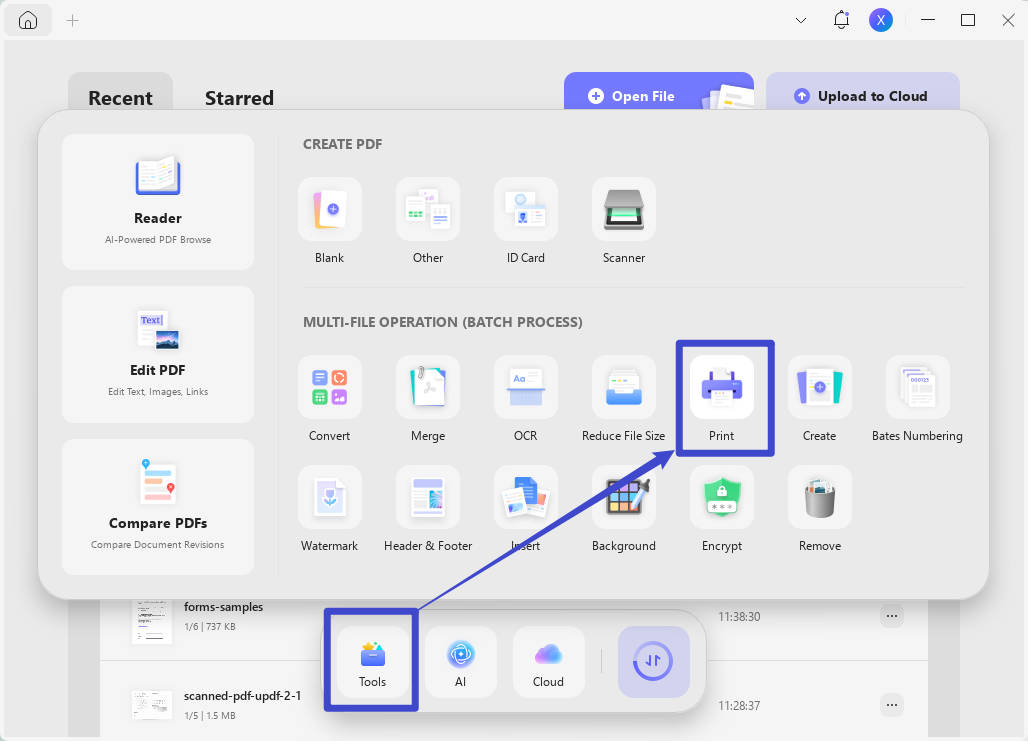Screen dimensions: 1028x741
Task: Select the batch Create tool
Action: [x=820, y=387]
